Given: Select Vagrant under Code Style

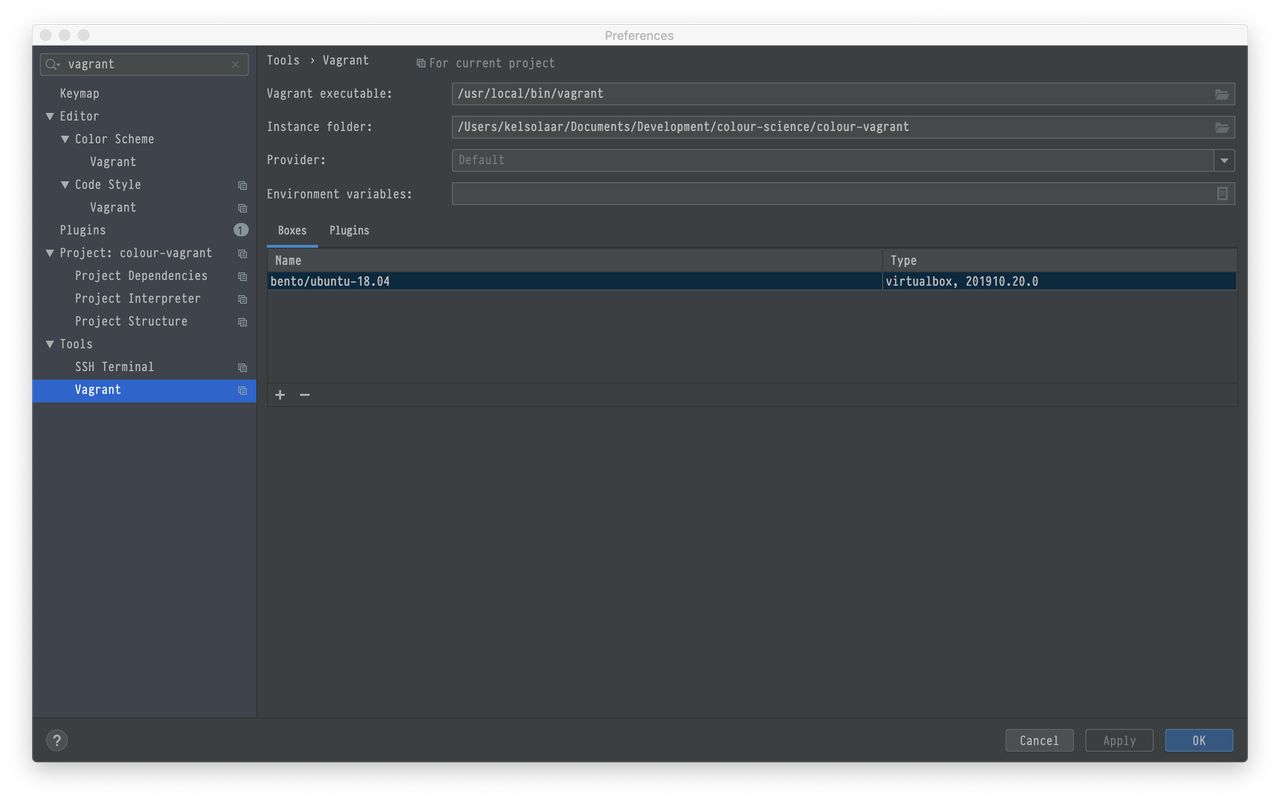Looking at the screenshot, I should coord(113,208).
